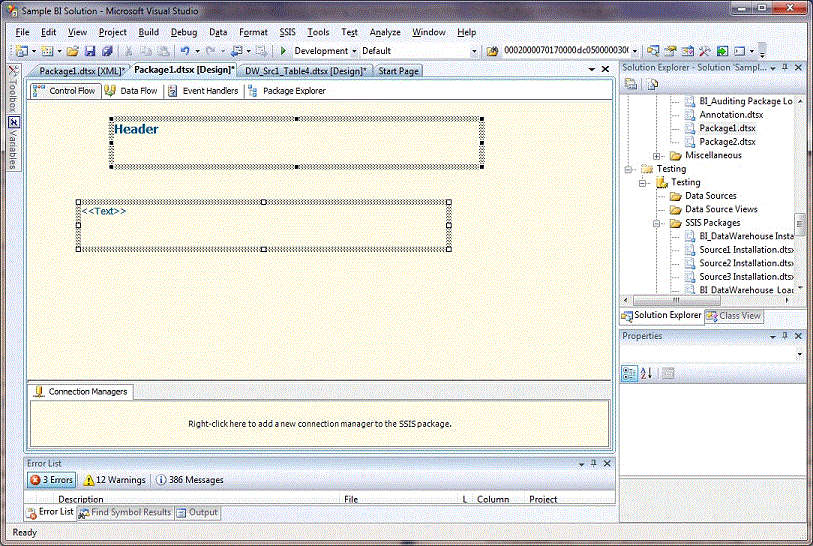Click the Save icon in the toolbar
Image resolution: width=813 pixels, height=546 pixels.
90,51
